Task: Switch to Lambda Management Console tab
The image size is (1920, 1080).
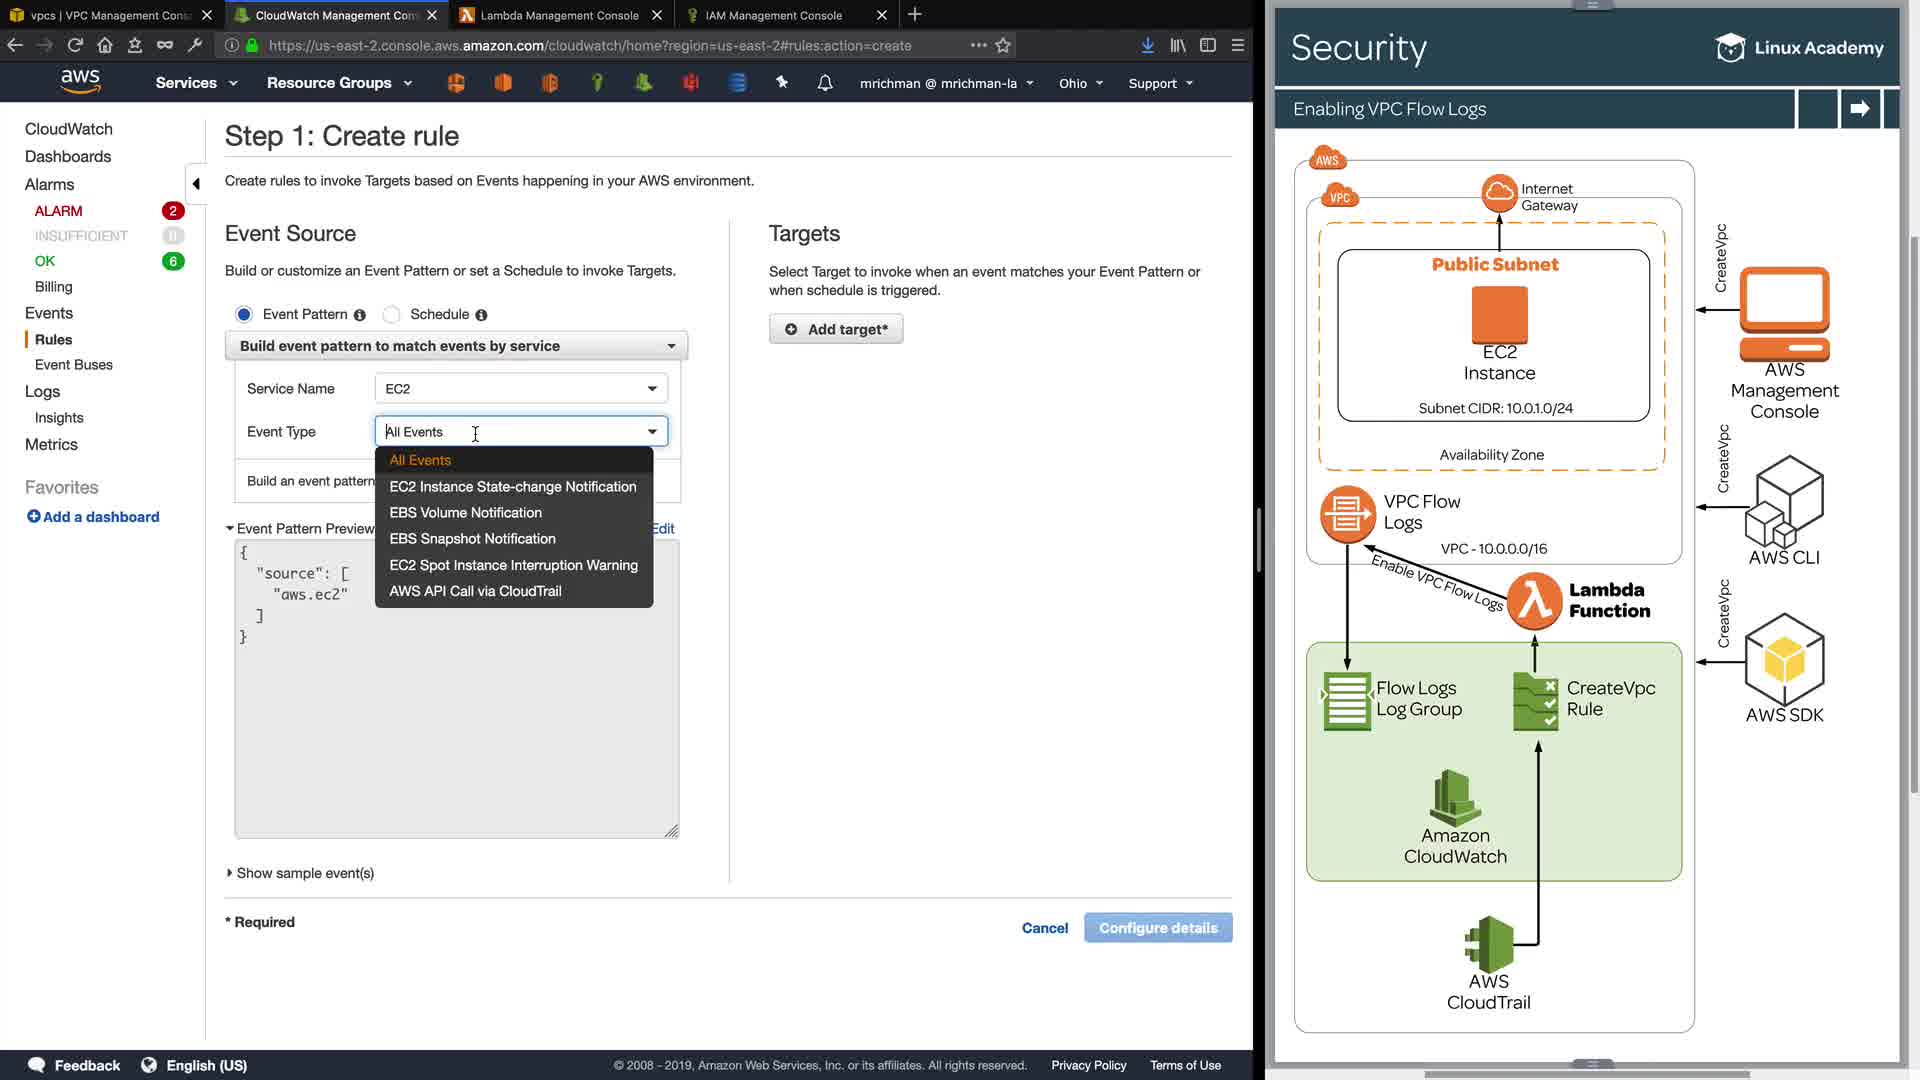Action: tap(559, 15)
